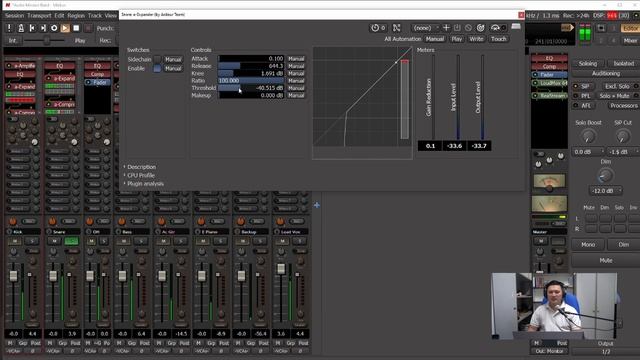The image size is (640, 360).
Task: Open the Track menu
Action: [x=95, y=16]
